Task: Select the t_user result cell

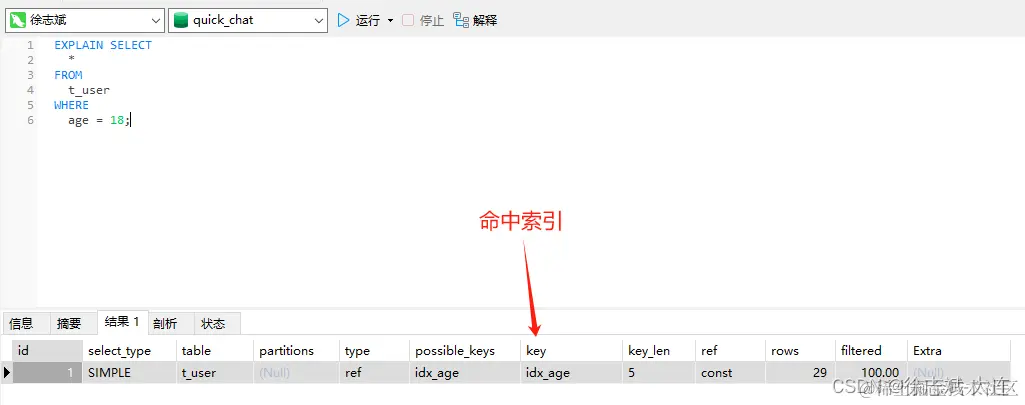Action: (215, 373)
